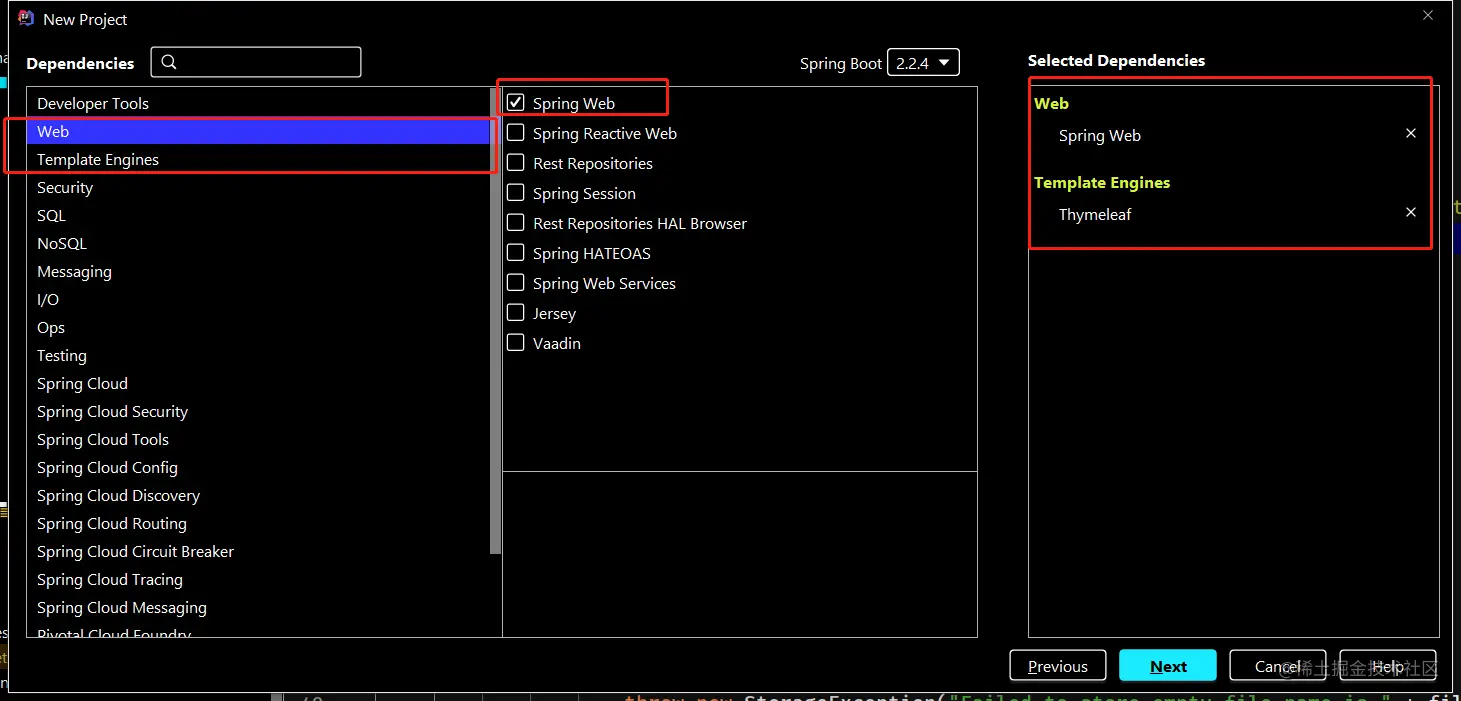Click the Web group header on right

tap(1051, 103)
